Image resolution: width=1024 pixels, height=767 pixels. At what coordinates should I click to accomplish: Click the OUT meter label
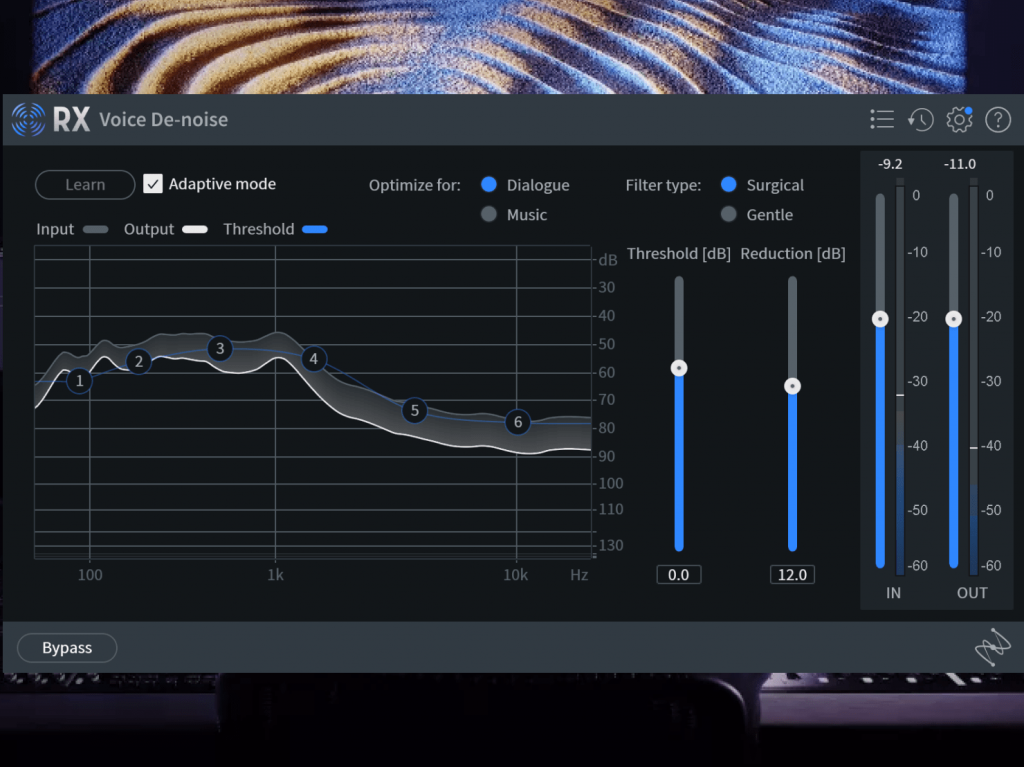coord(972,593)
